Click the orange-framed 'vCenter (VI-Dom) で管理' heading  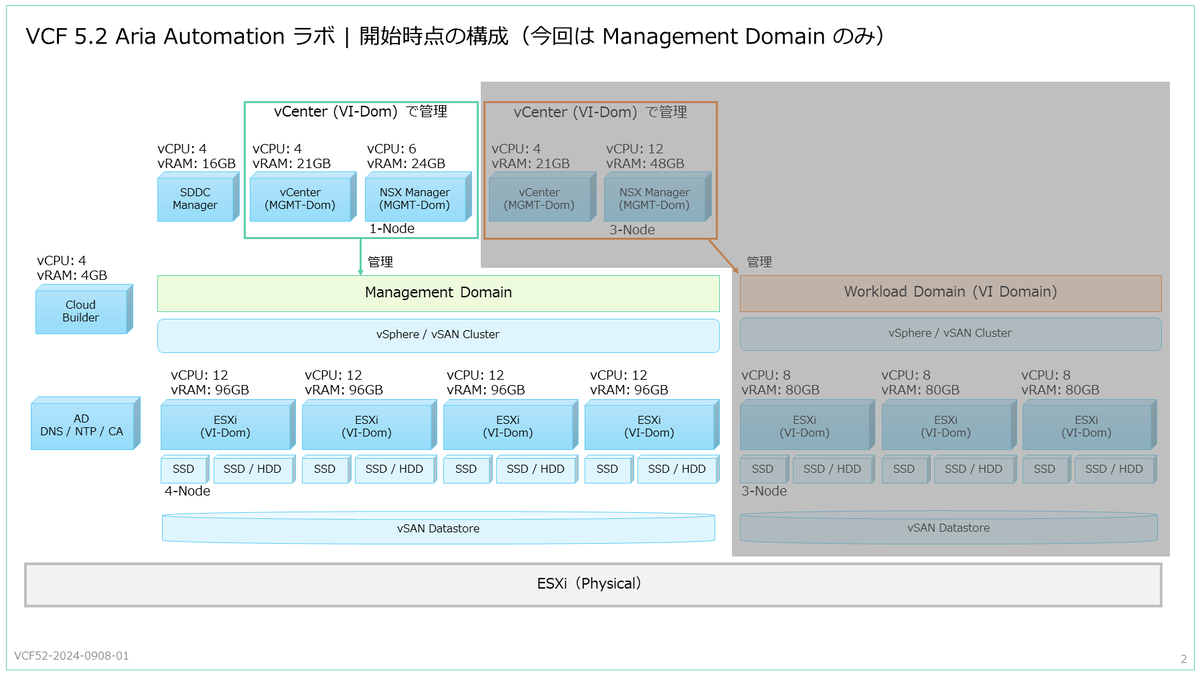click(x=600, y=112)
